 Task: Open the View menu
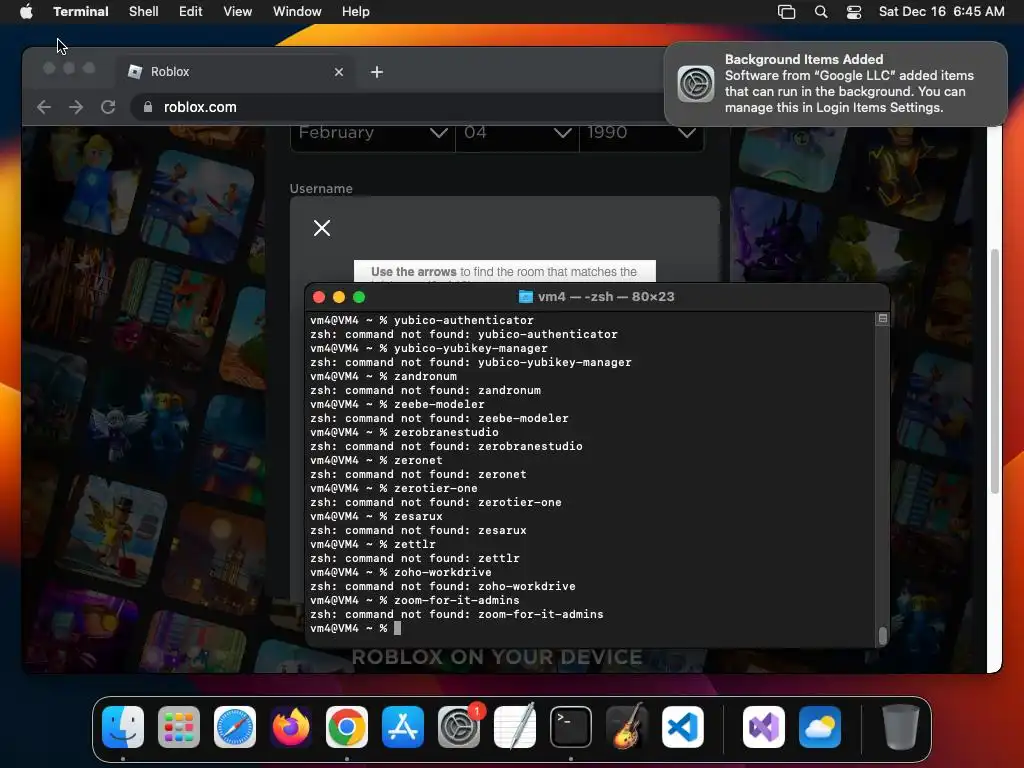238,11
